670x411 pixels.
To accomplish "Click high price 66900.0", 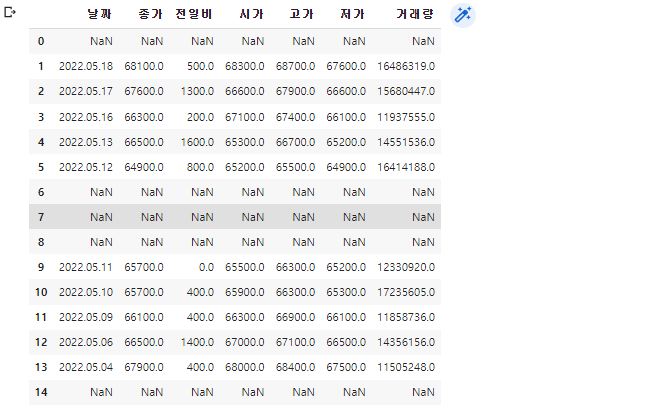I will (295, 317).
